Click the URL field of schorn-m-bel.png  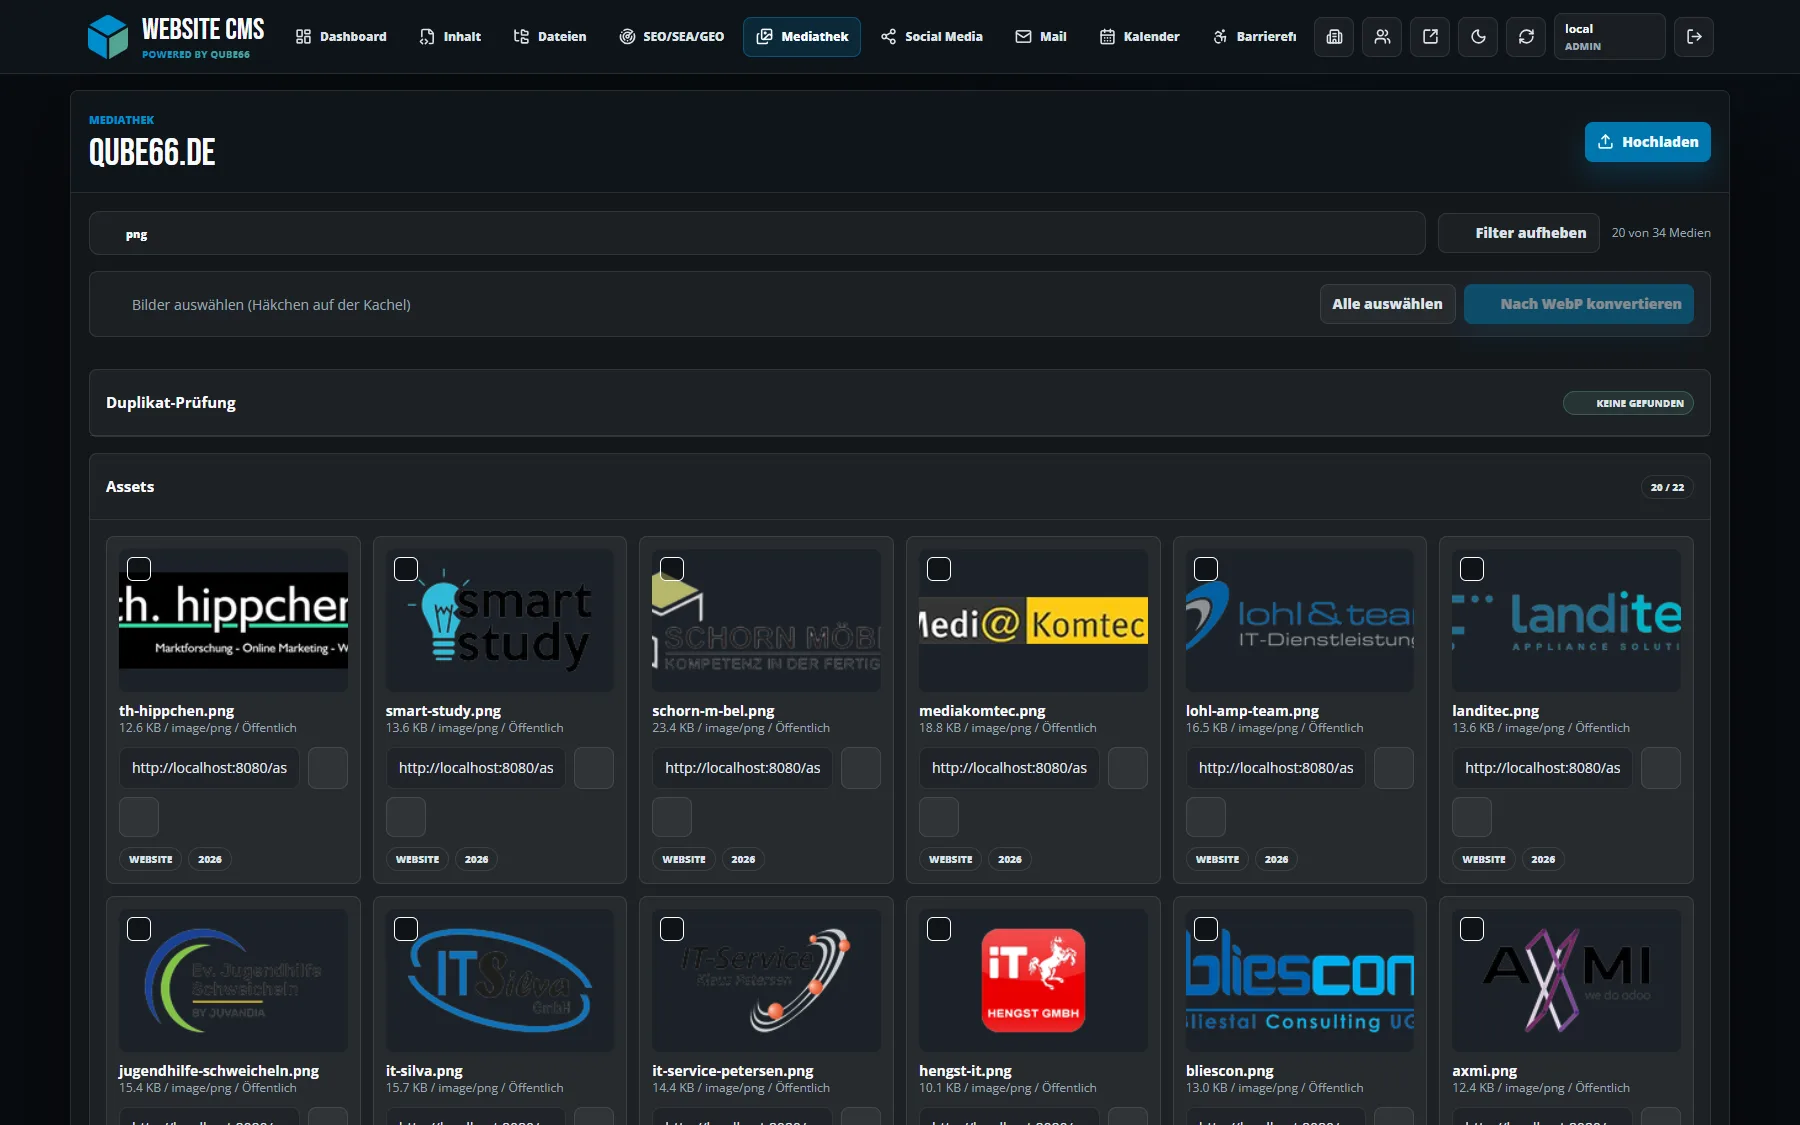tap(742, 768)
